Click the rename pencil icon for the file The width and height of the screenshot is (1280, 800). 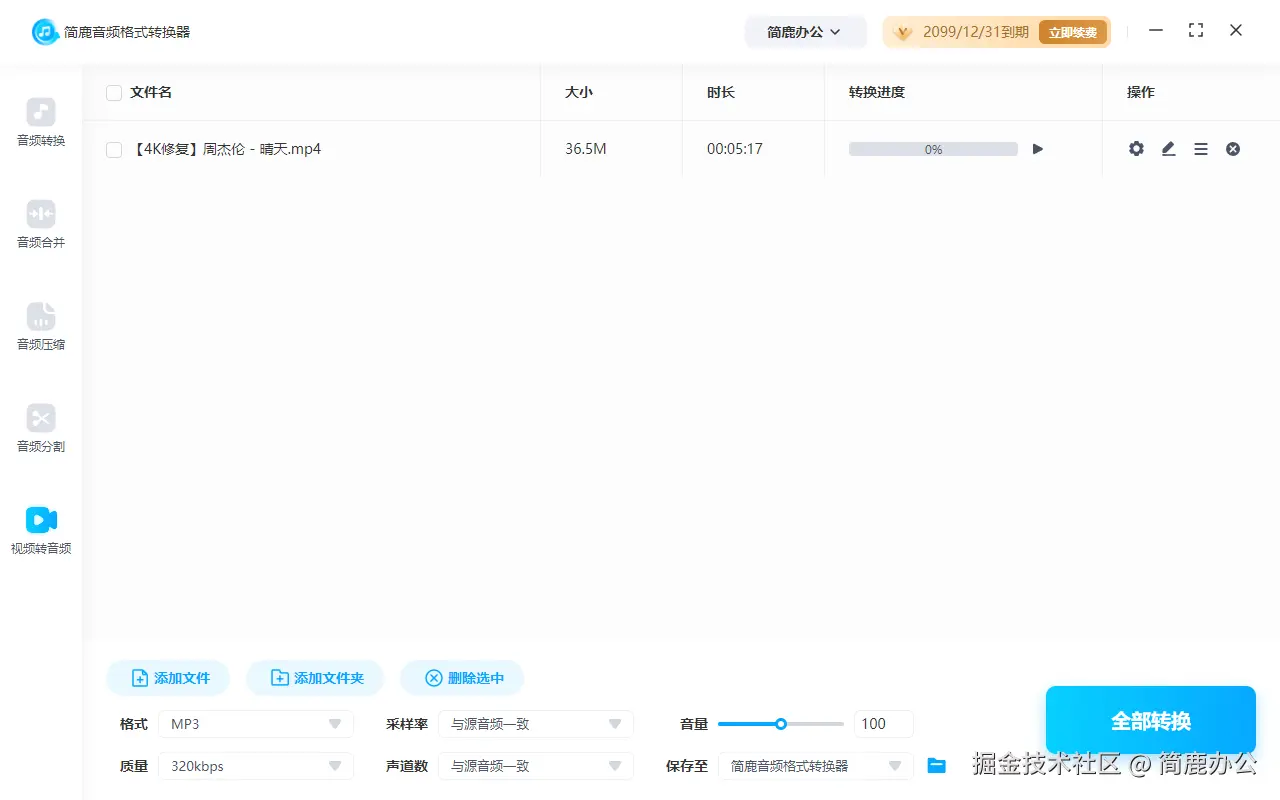click(x=1168, y=148)
